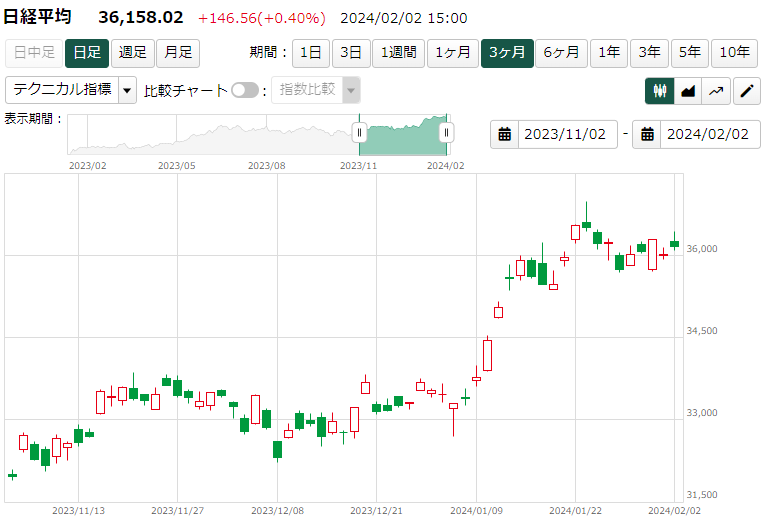Click the end date calendar icon
The width and height of the screenshot is (775, 526).
point(647,134)
